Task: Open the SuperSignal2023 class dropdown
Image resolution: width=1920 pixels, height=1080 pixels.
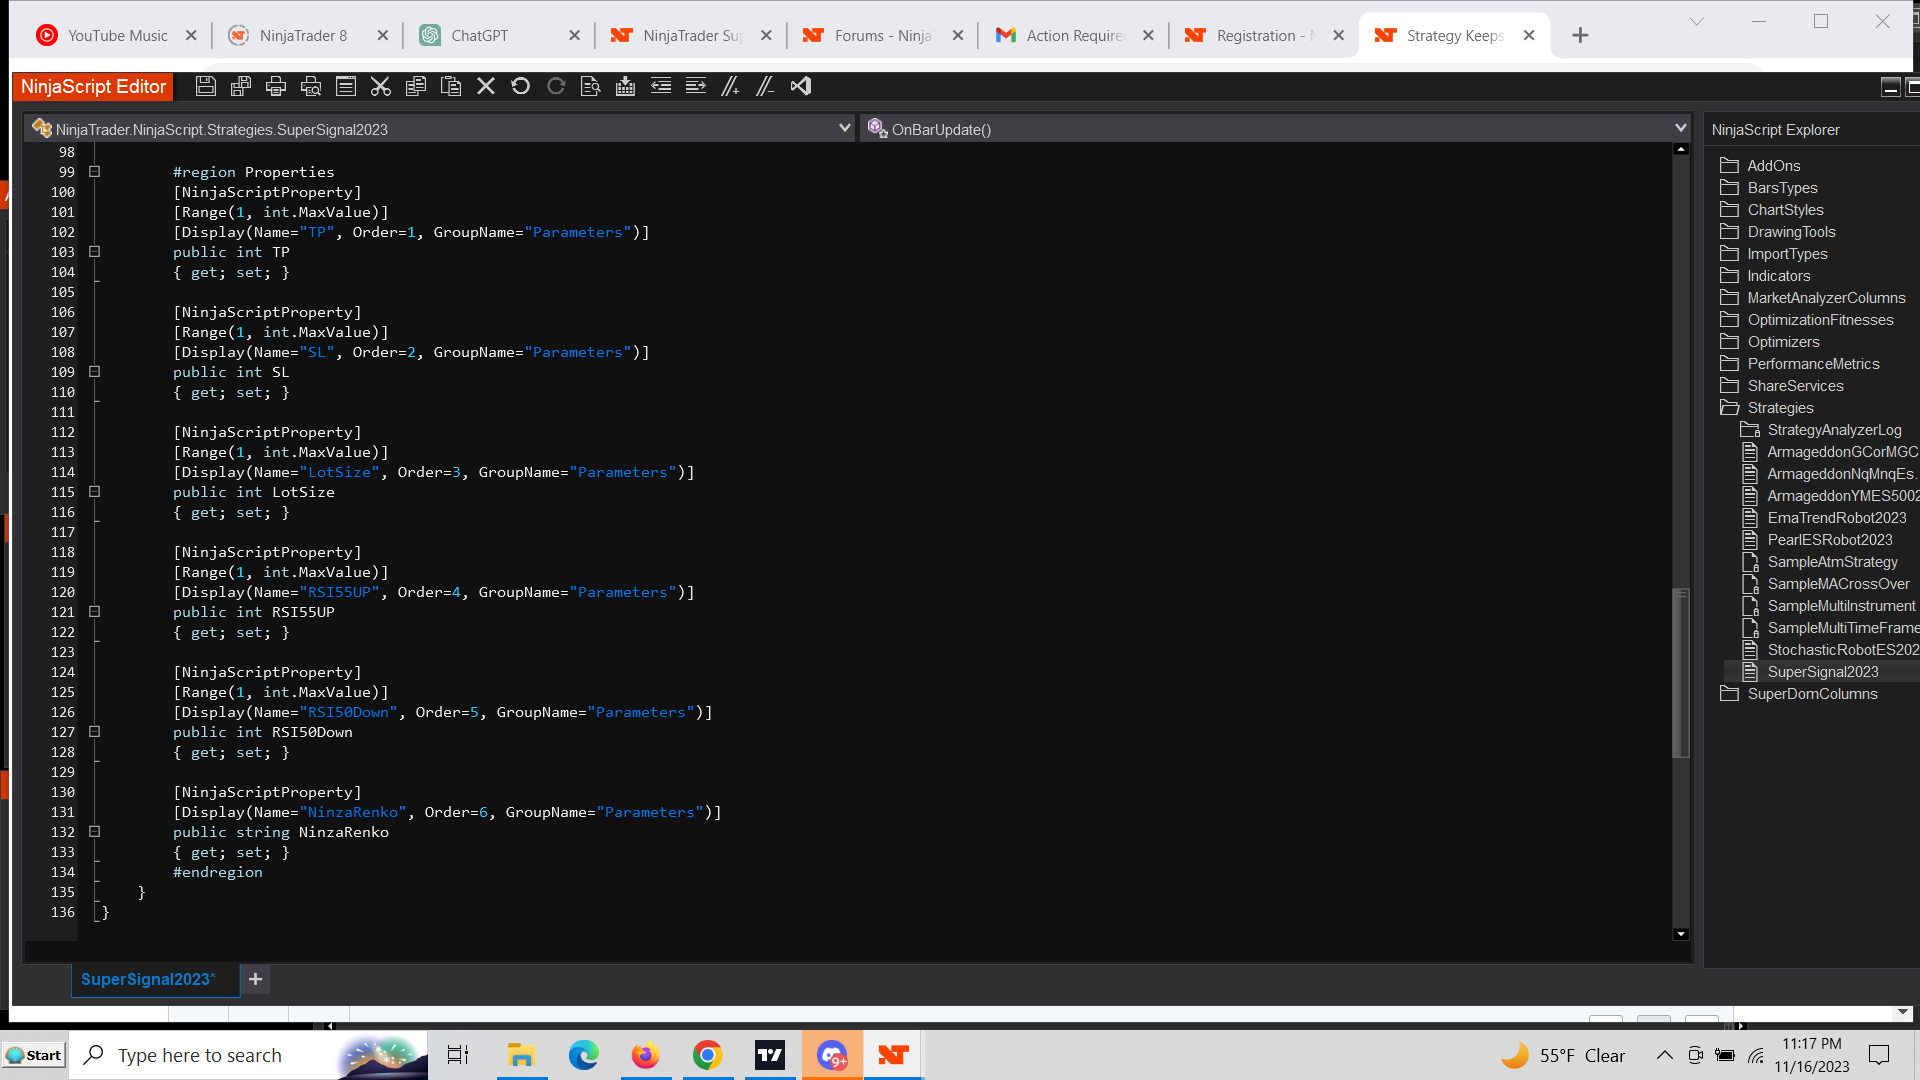Action: click(844, 129)
